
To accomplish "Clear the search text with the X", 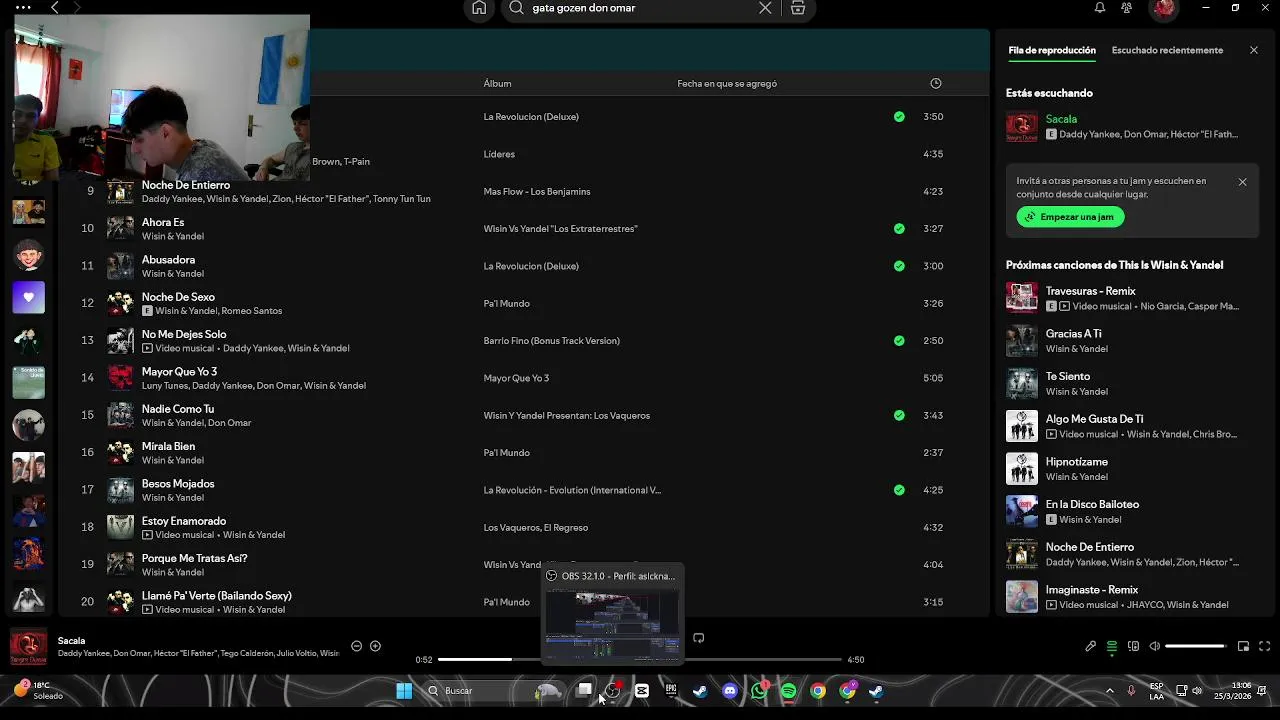I will coord(765,8).
